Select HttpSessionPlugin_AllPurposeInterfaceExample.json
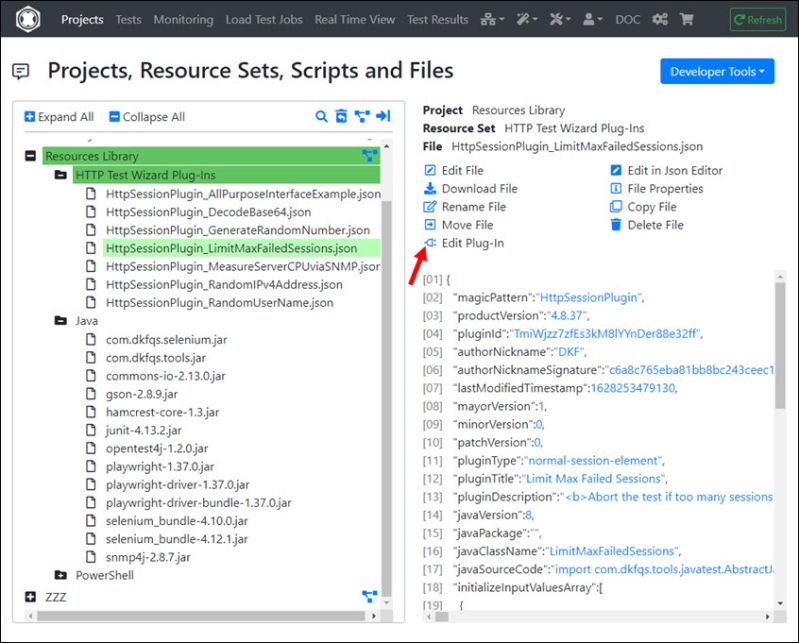799x643 pixels. click(243, 194)
